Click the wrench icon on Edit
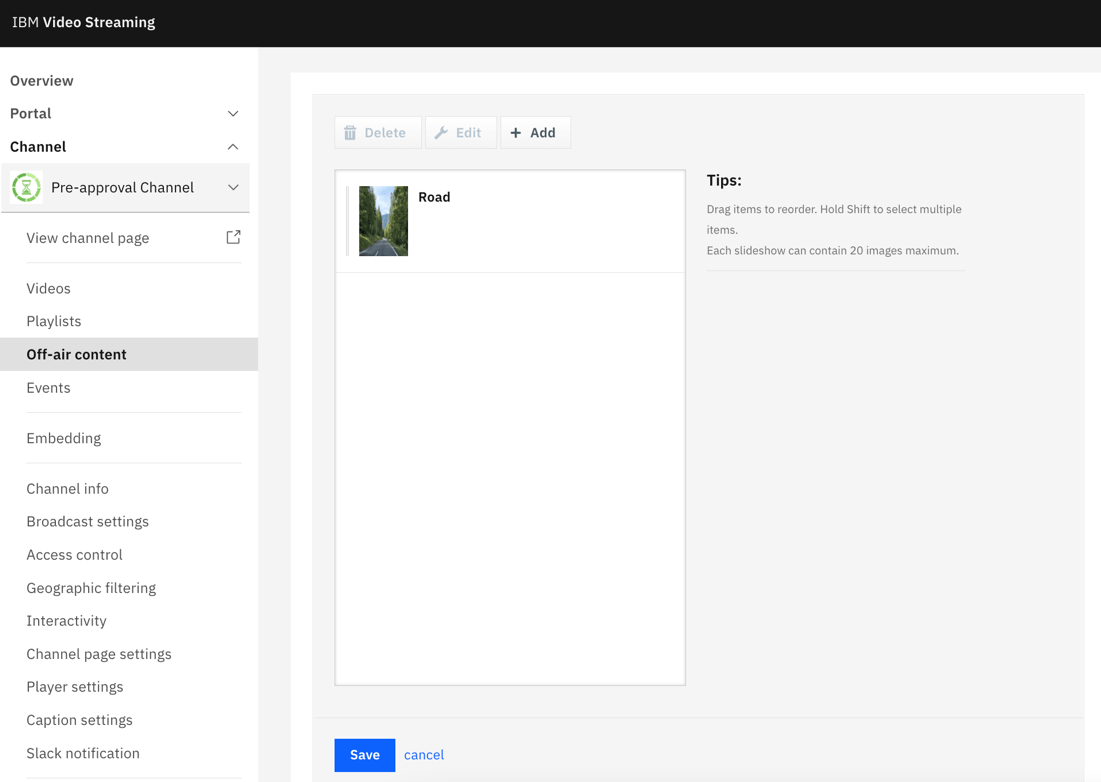The width and height of the screenshot is (1101, 782). 441,133
